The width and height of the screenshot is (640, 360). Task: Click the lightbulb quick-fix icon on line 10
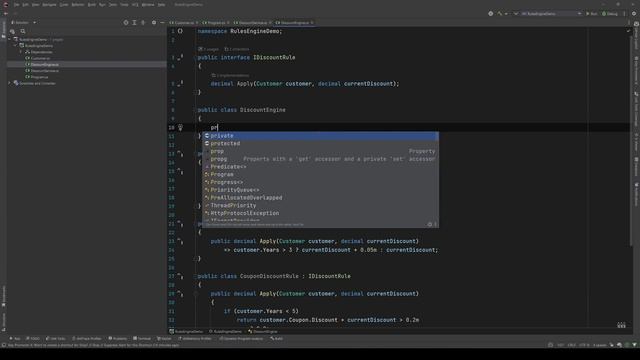pos(180,127)
